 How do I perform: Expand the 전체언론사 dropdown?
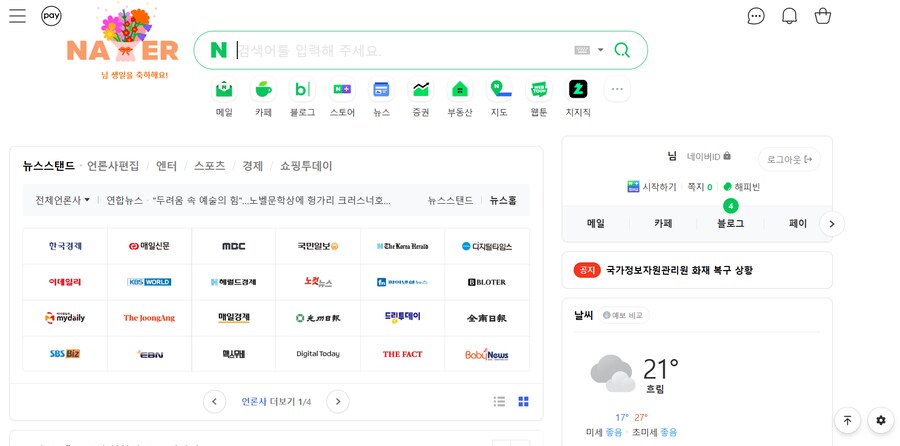pos(62,200)
